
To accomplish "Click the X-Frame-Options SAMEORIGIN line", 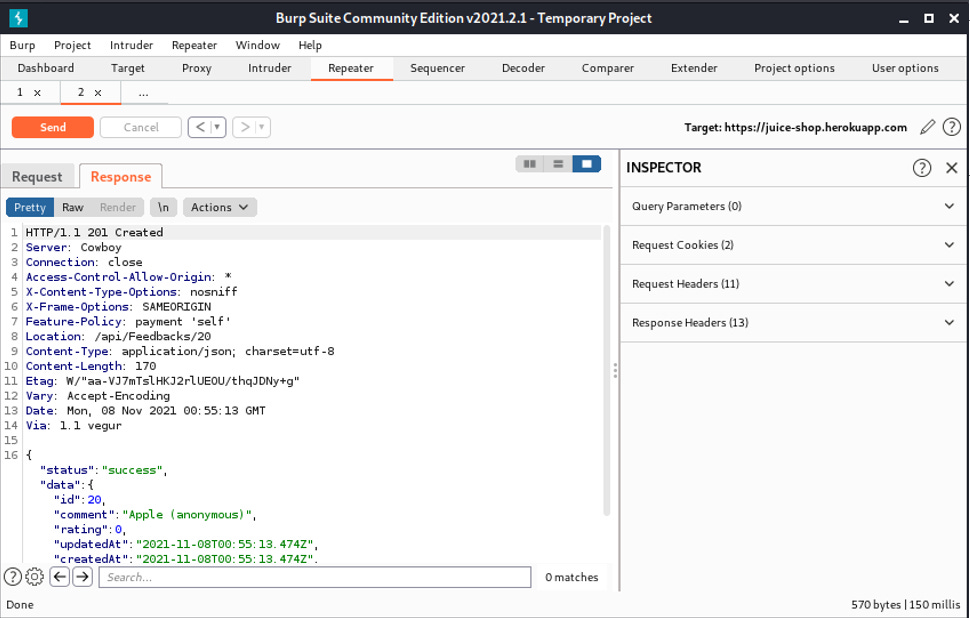I will pos(118,307).
